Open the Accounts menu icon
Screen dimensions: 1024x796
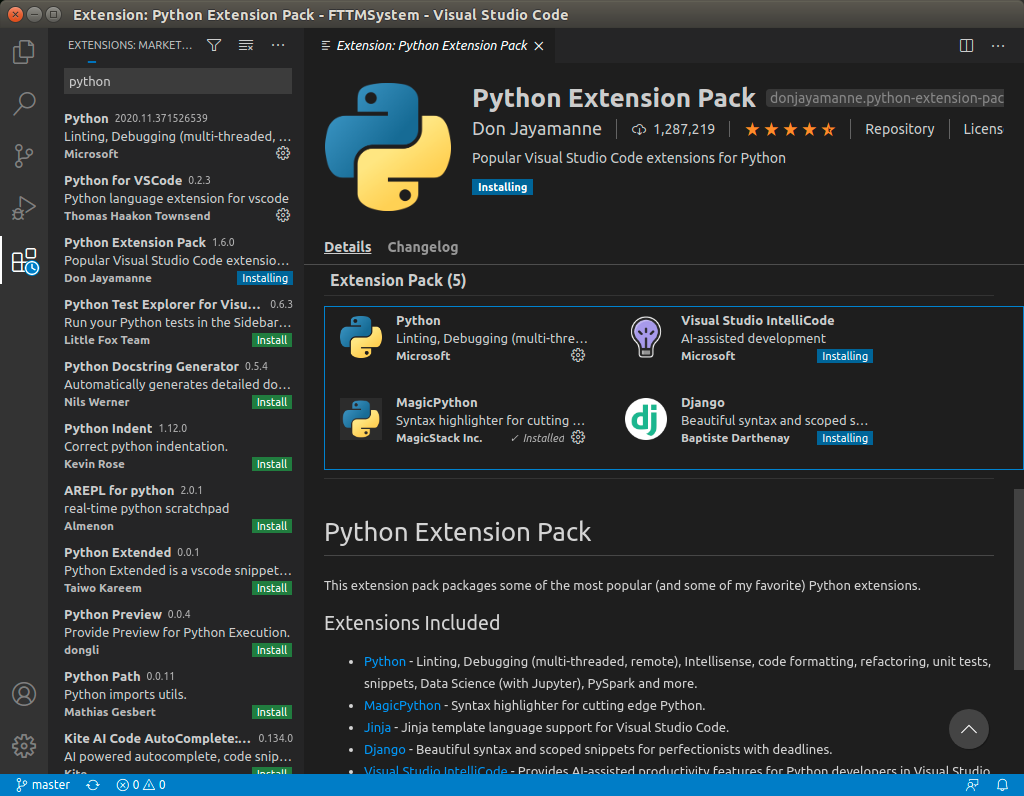click(x=24, y=693)
